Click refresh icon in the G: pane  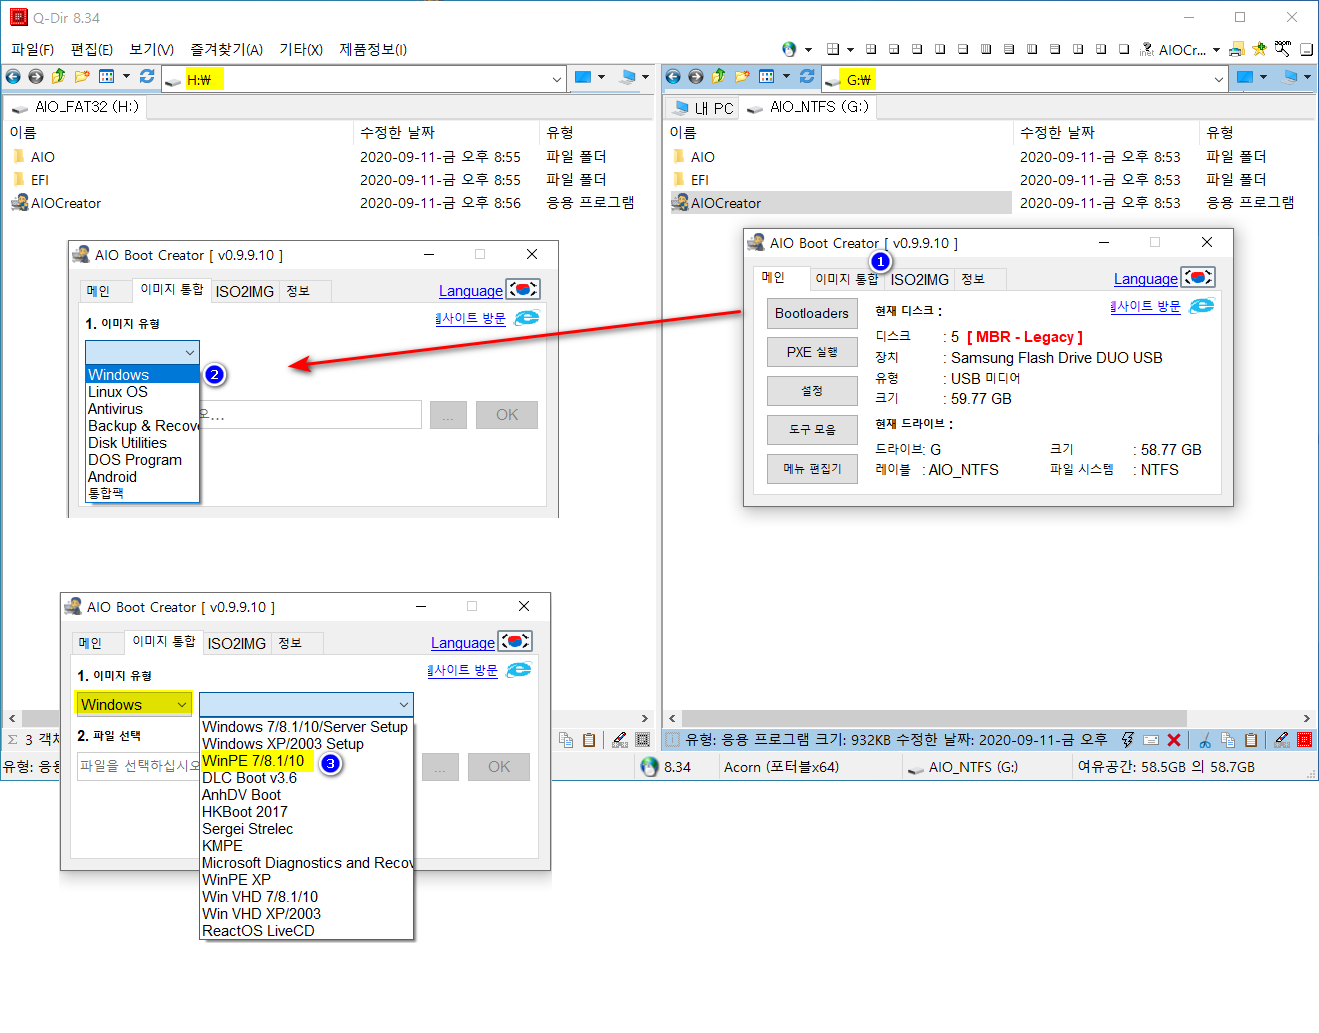[807, 76]
